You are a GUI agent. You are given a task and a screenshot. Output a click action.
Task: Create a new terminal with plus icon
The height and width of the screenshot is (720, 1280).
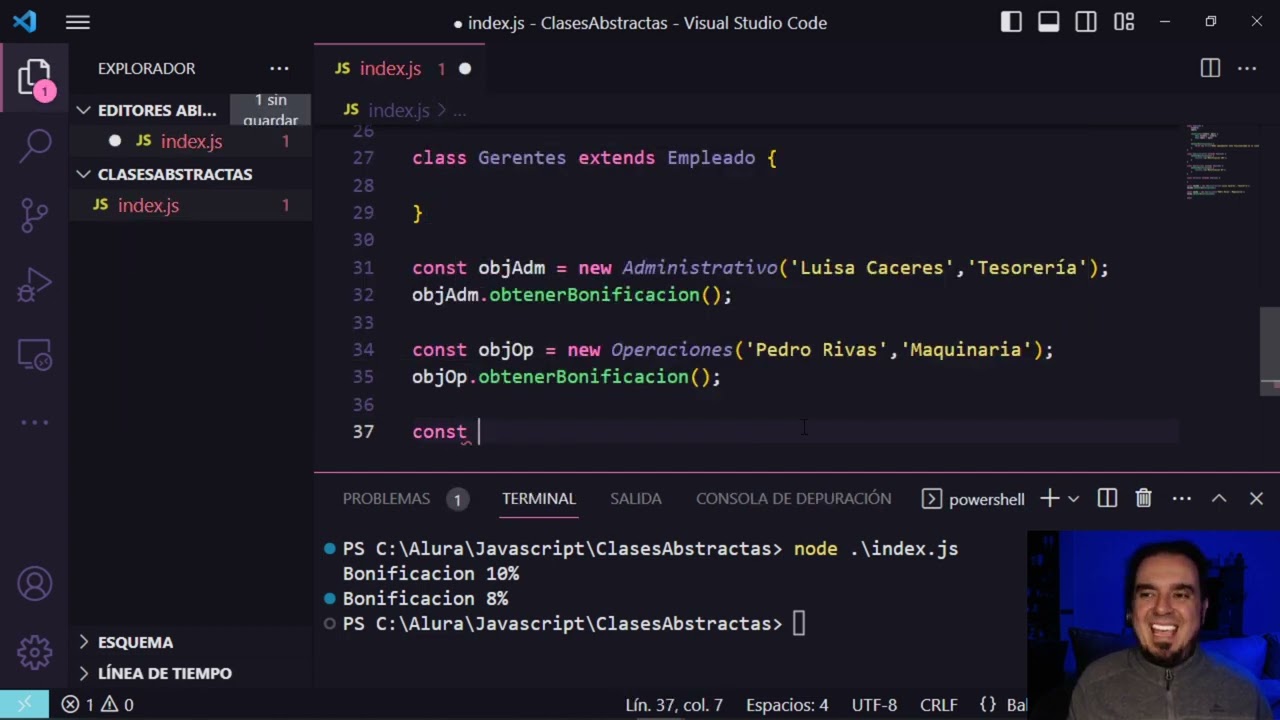1049,498
